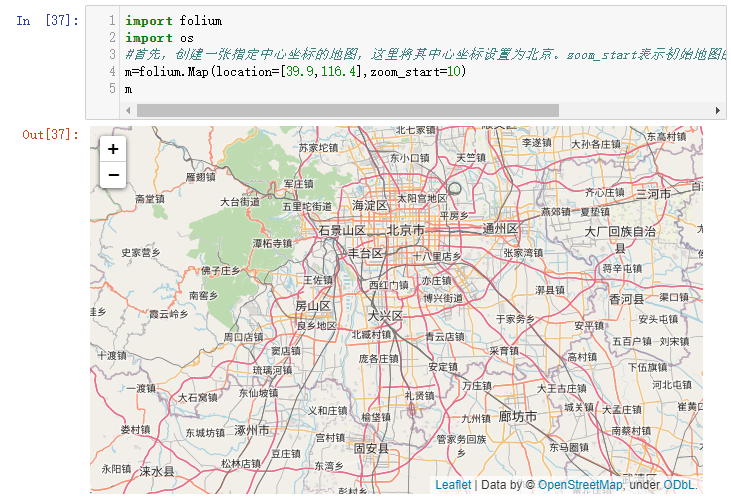Click the 太阳宫地区 label on map
The height and width of the screenshot is (502, 731).
422,198
